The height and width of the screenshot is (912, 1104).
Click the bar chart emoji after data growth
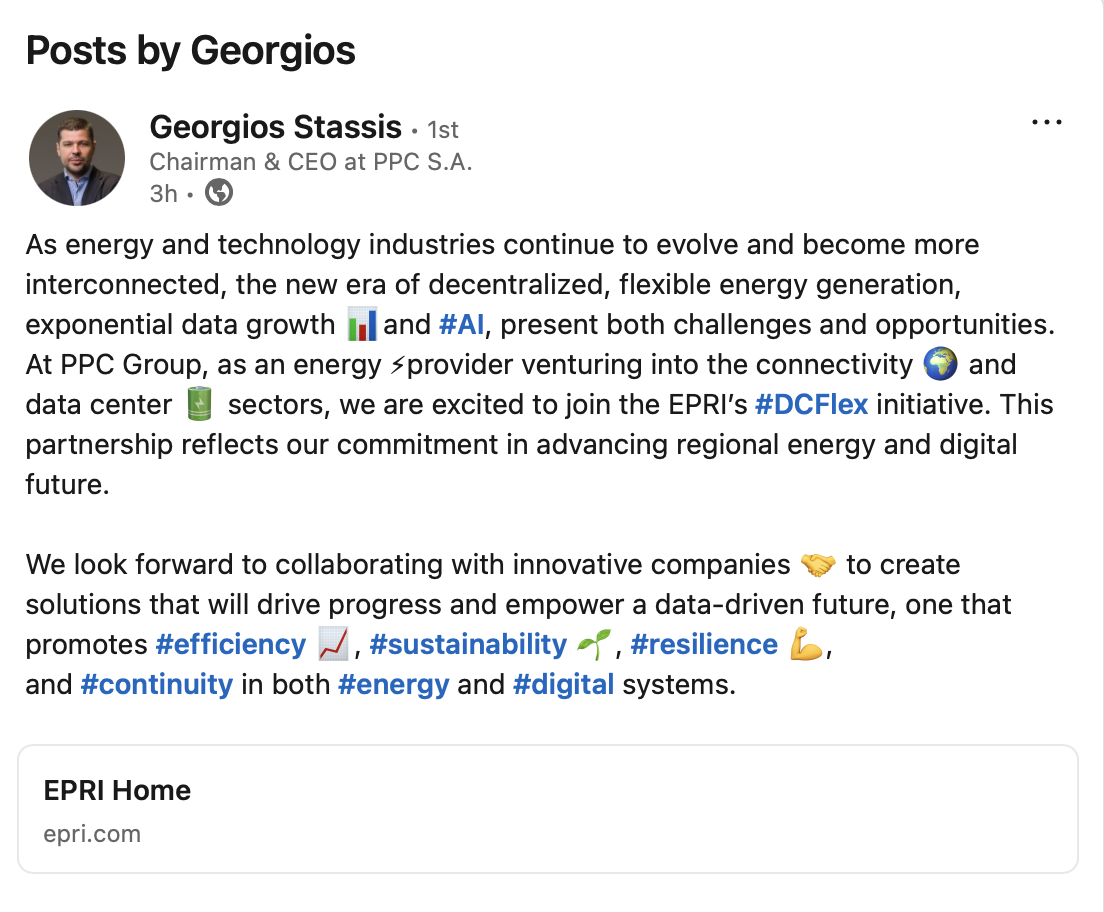[x=362, y=324]
